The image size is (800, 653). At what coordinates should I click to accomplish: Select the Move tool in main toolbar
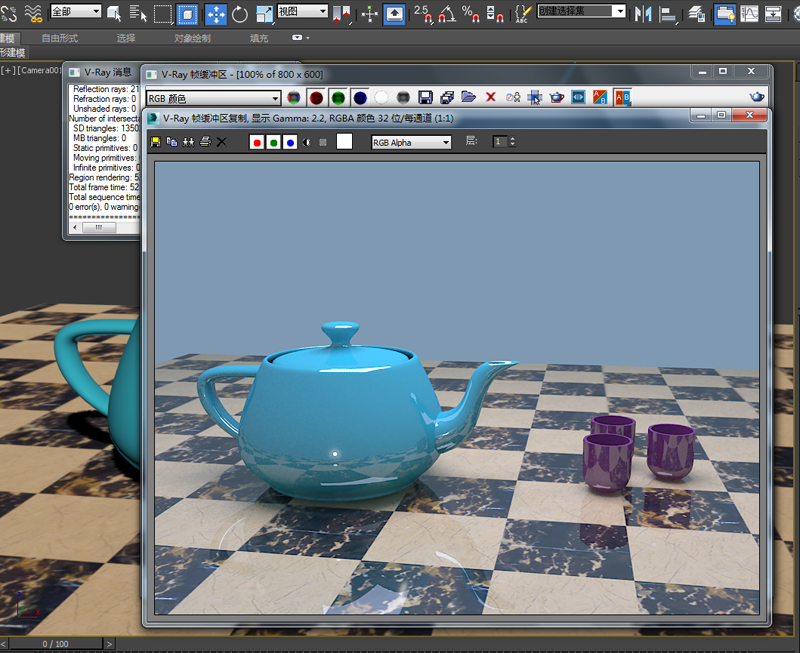point(215,13)
